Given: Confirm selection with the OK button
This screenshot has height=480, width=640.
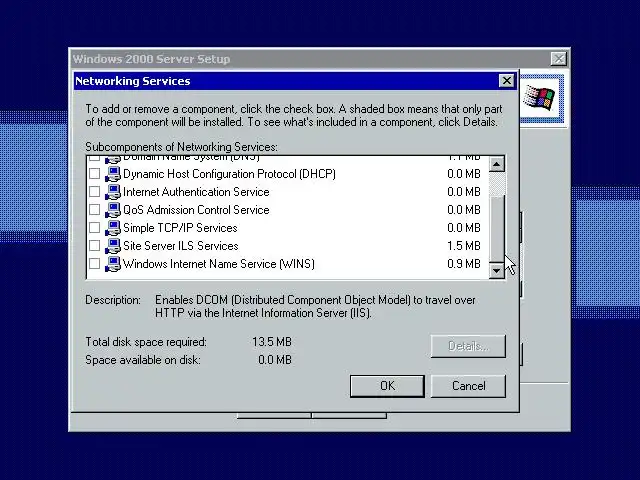Looking at the screenshot, I should (x=387, y=386).
